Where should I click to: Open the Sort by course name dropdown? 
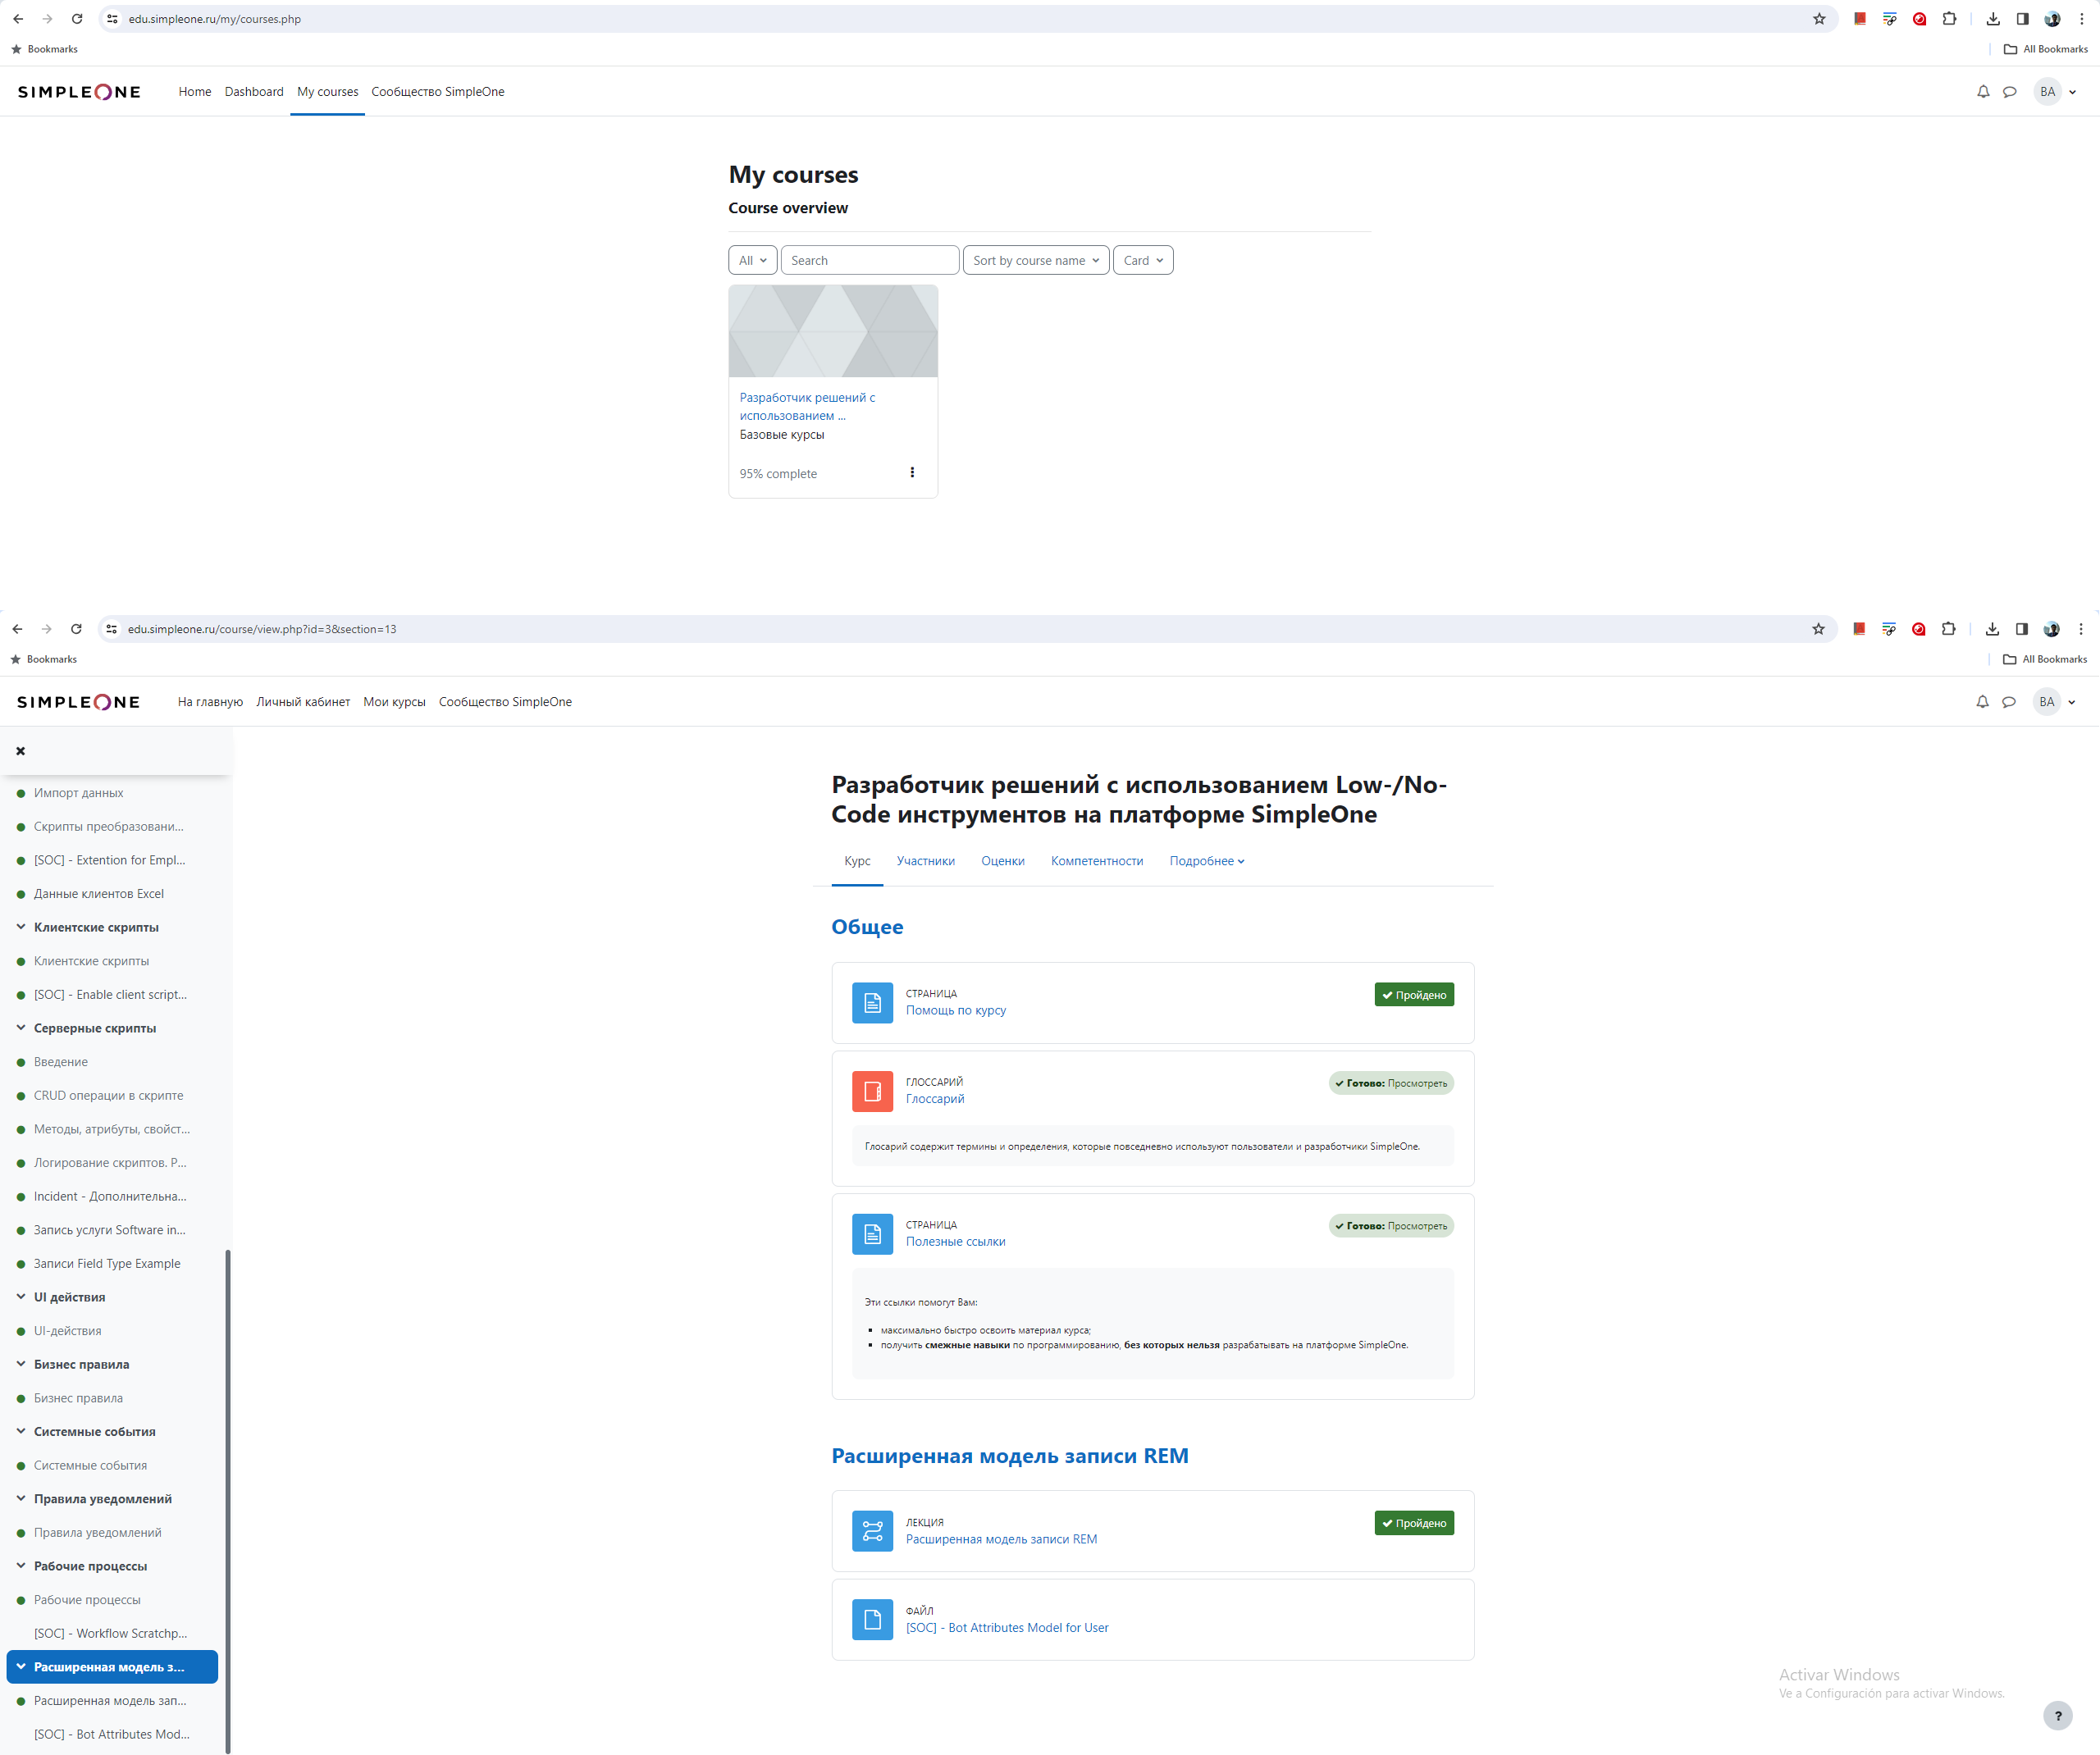click(1035, 260)
